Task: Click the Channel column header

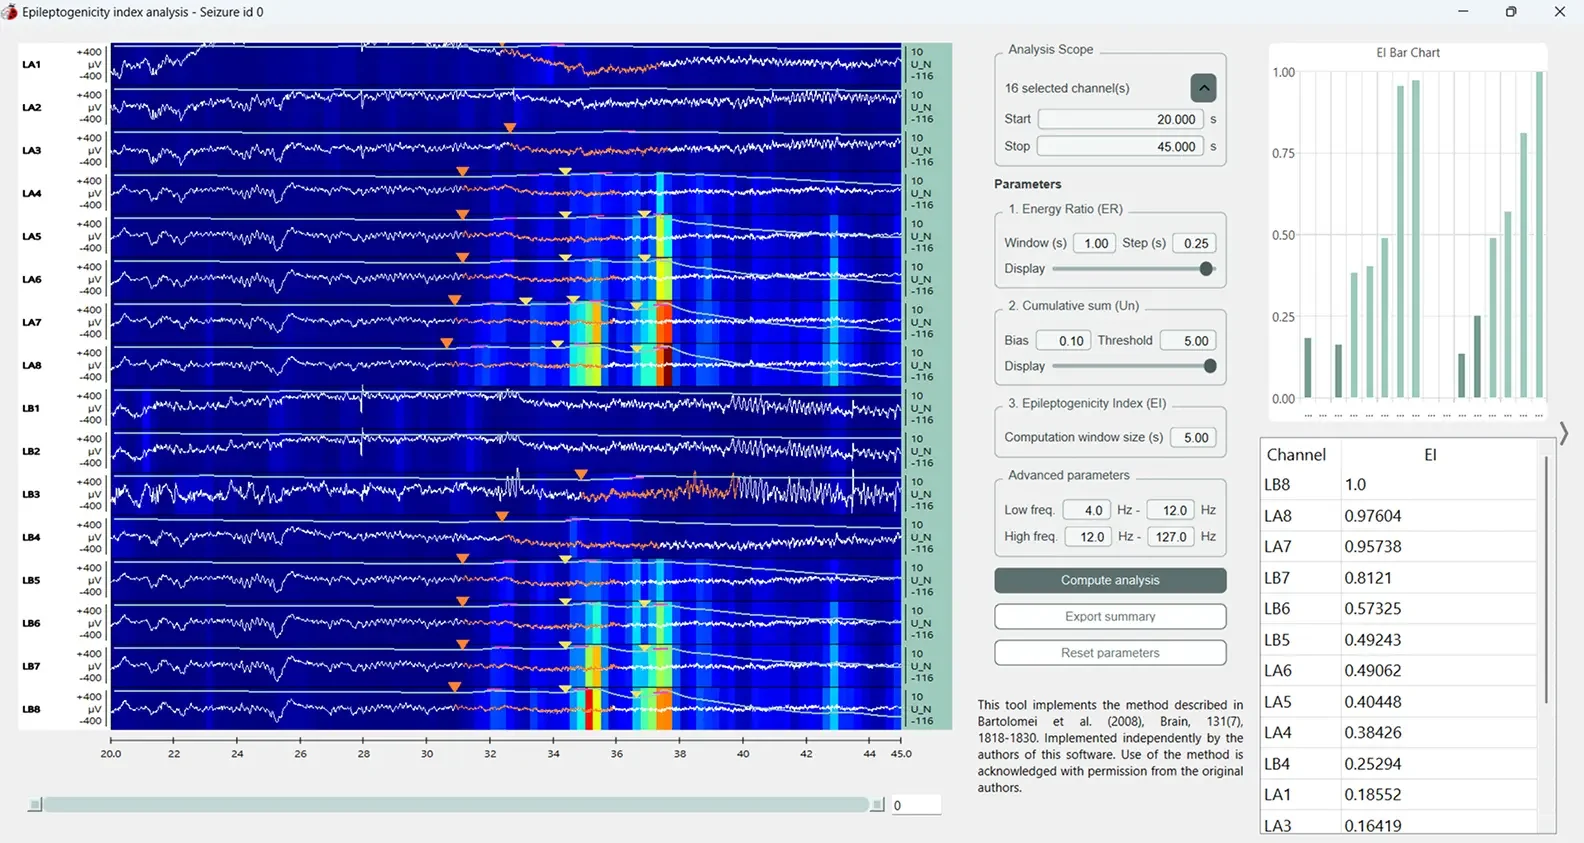Action: (1296, 454)
